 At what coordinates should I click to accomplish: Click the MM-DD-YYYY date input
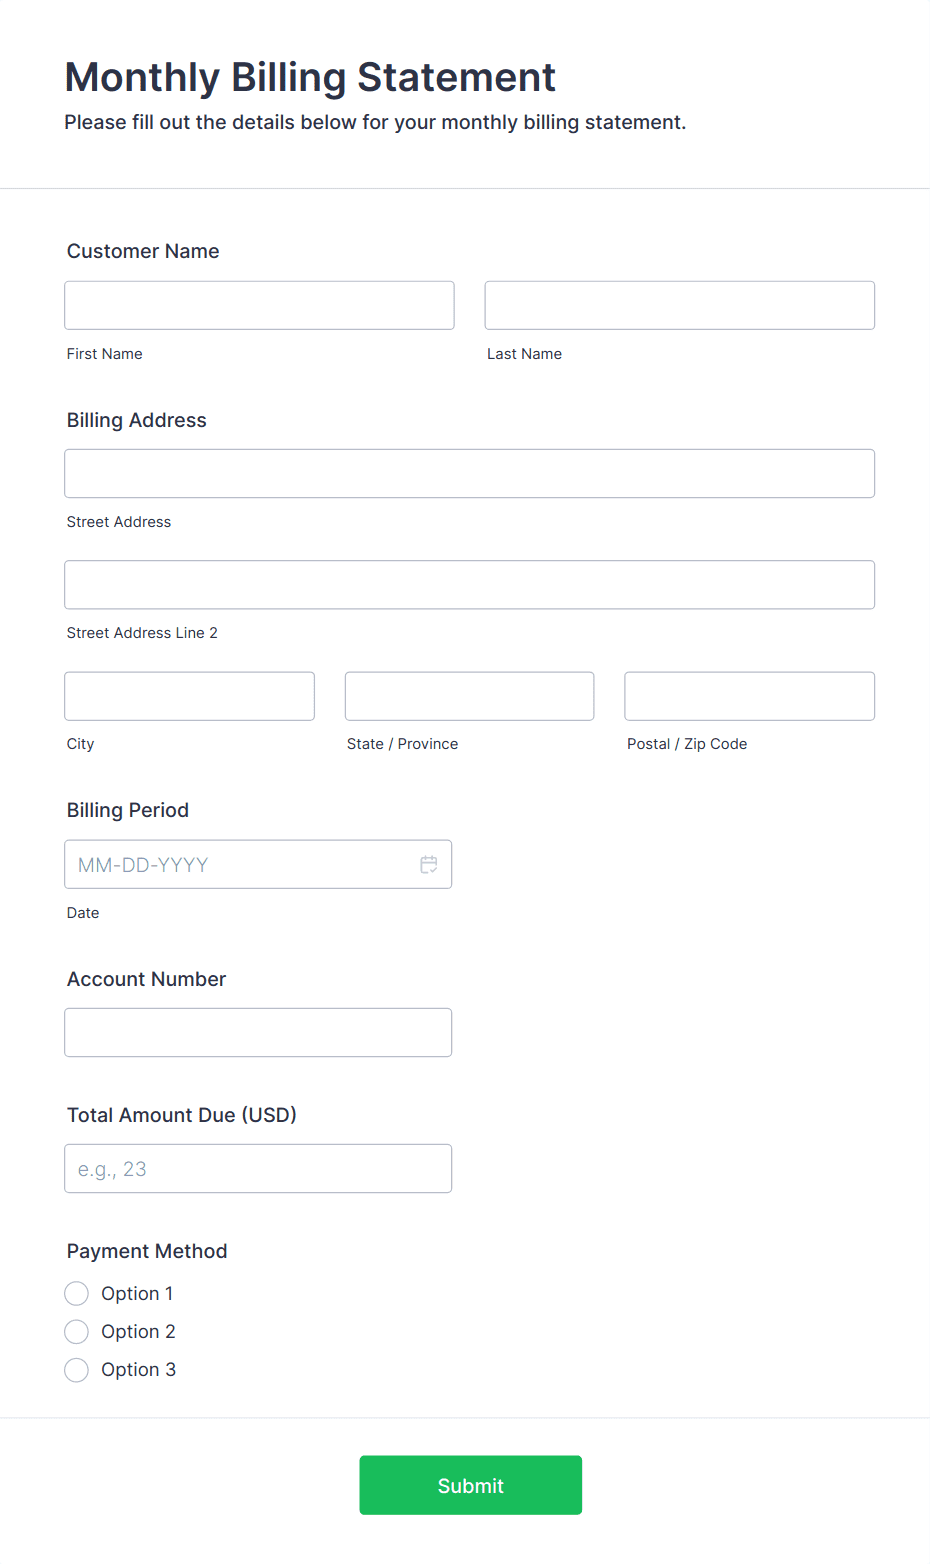pyautogui.click(x=240, y=865)
